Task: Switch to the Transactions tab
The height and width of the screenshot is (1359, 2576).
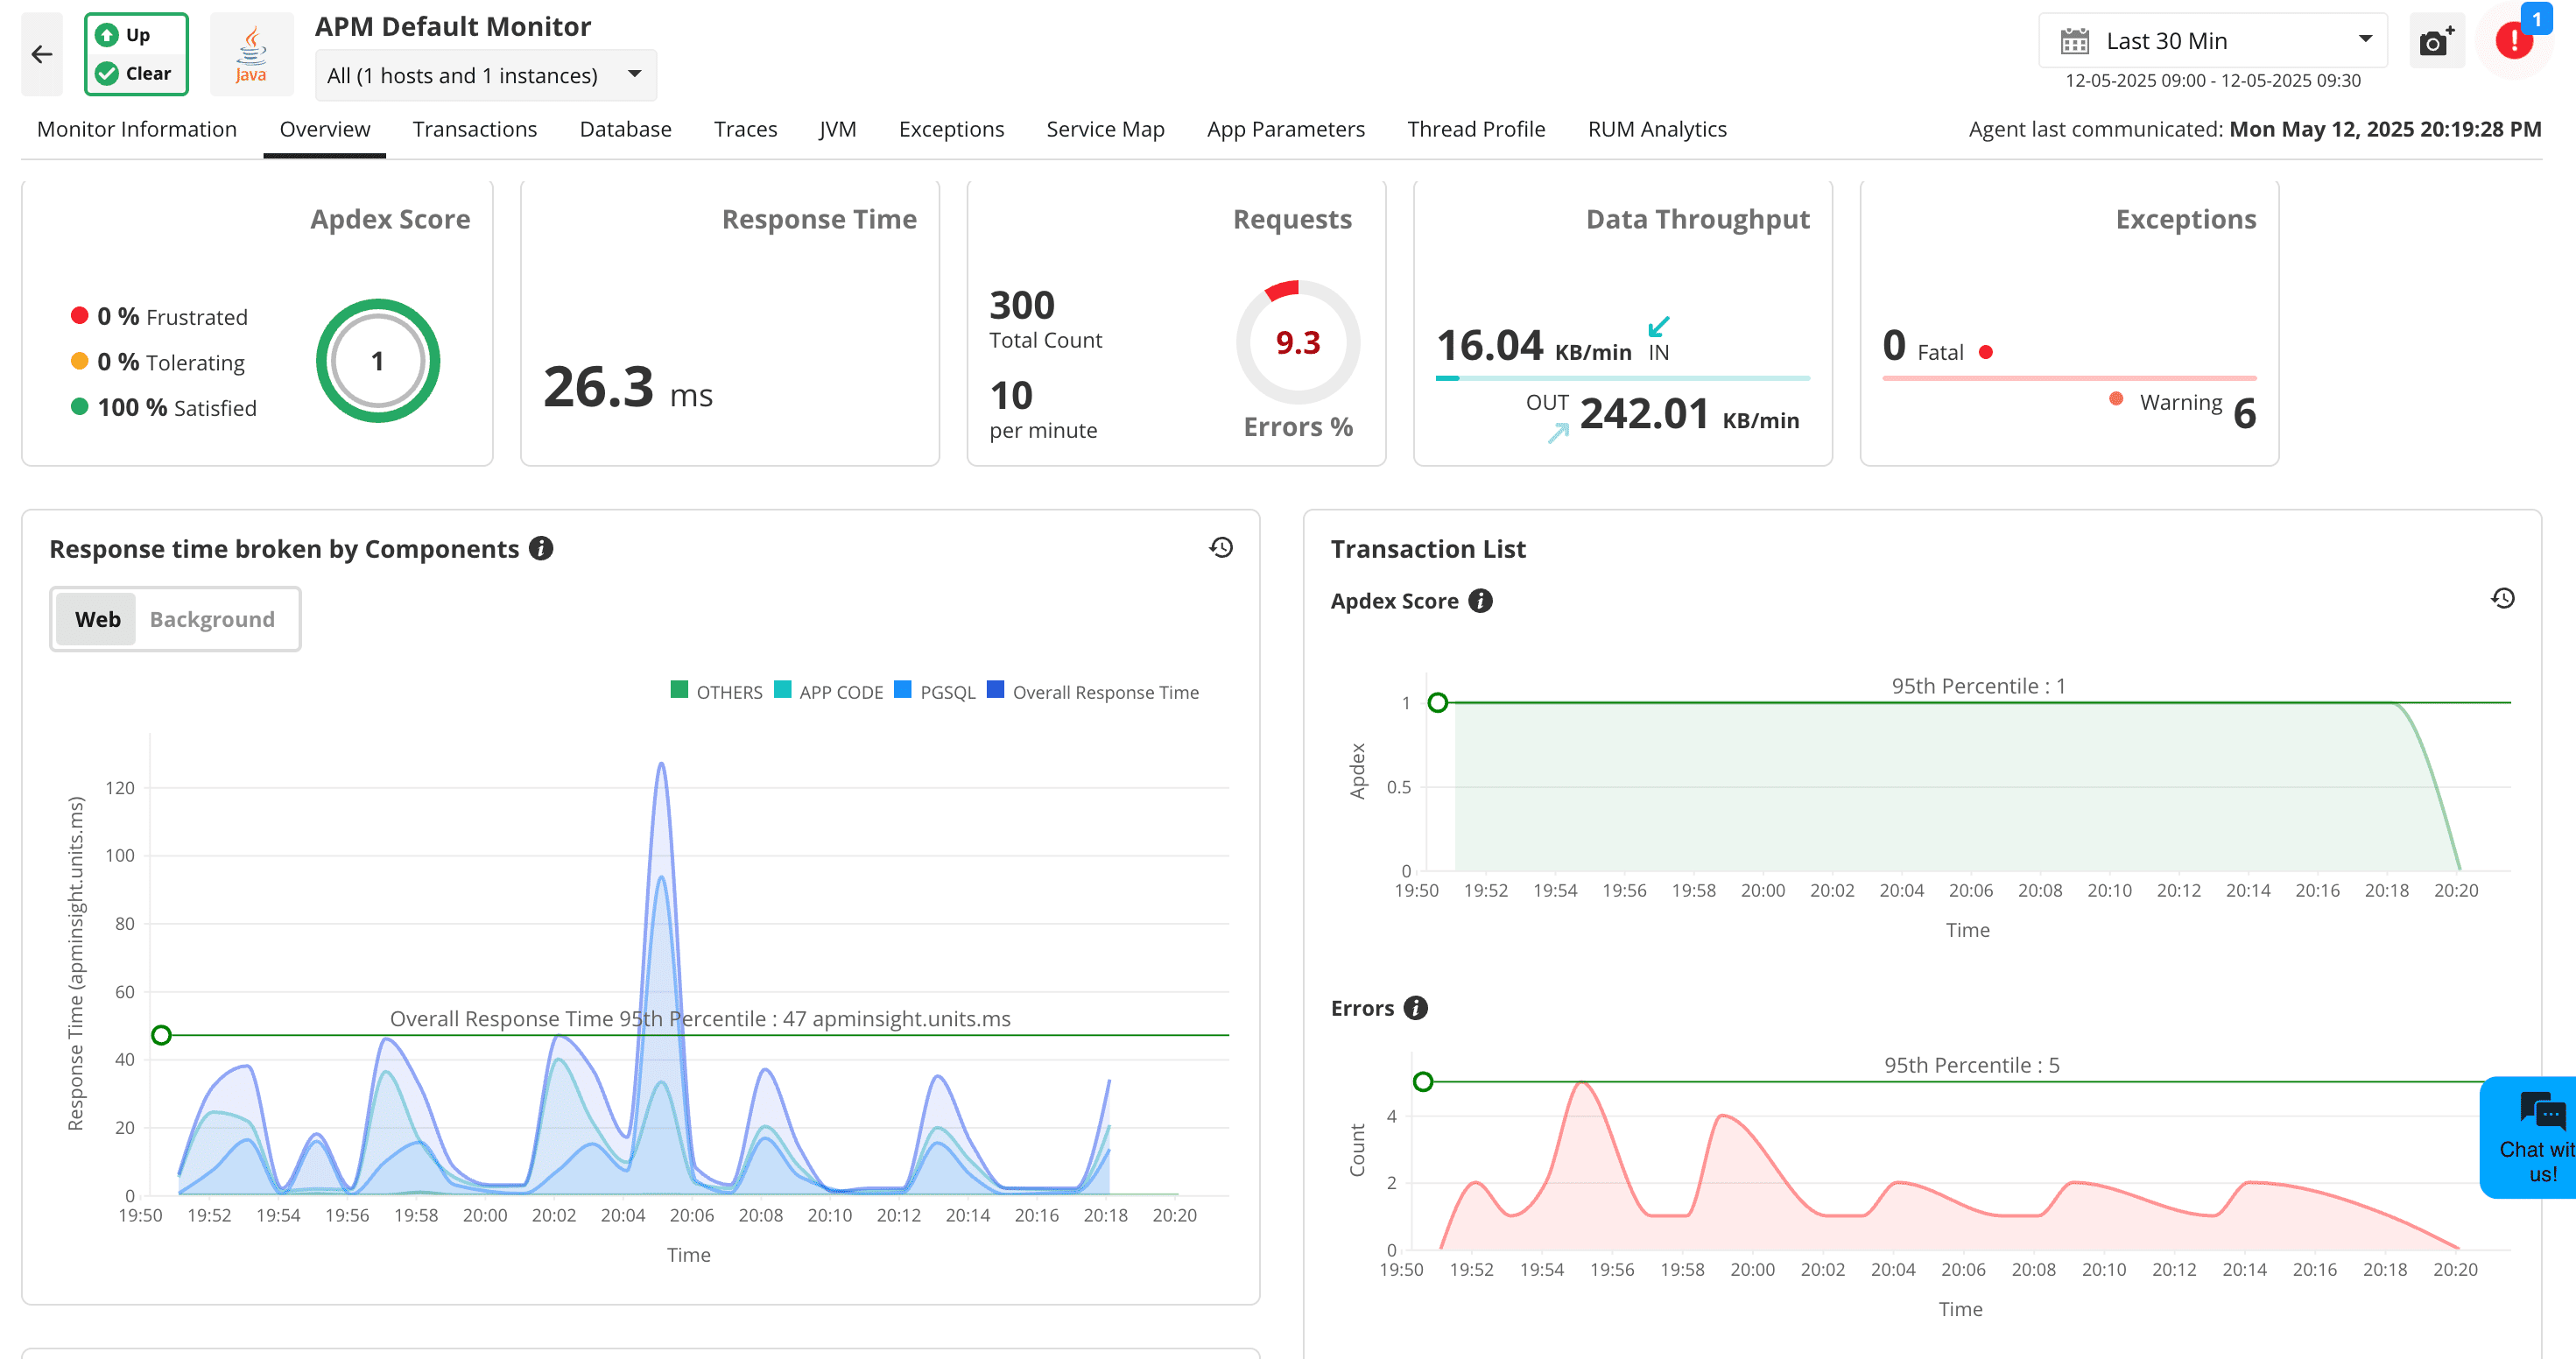Action: coord(474,129)
